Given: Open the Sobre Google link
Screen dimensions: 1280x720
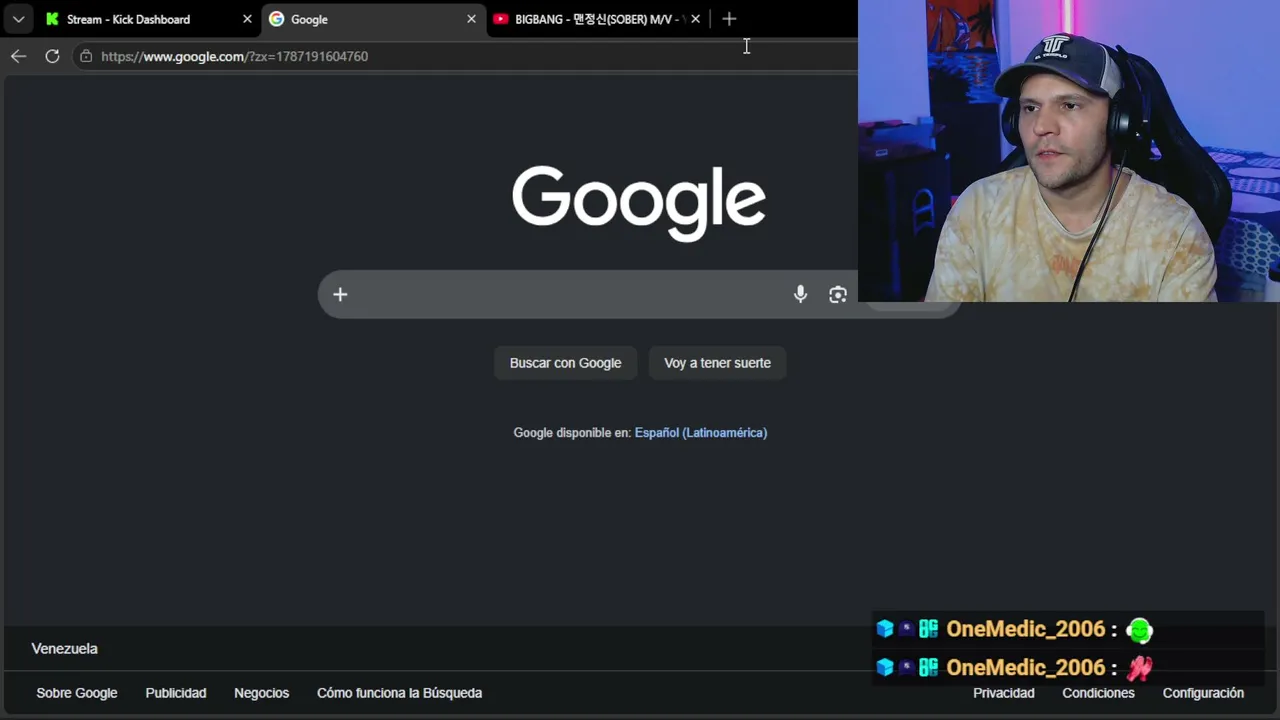Looking at the screenshot, I should (x=77, y=693).
